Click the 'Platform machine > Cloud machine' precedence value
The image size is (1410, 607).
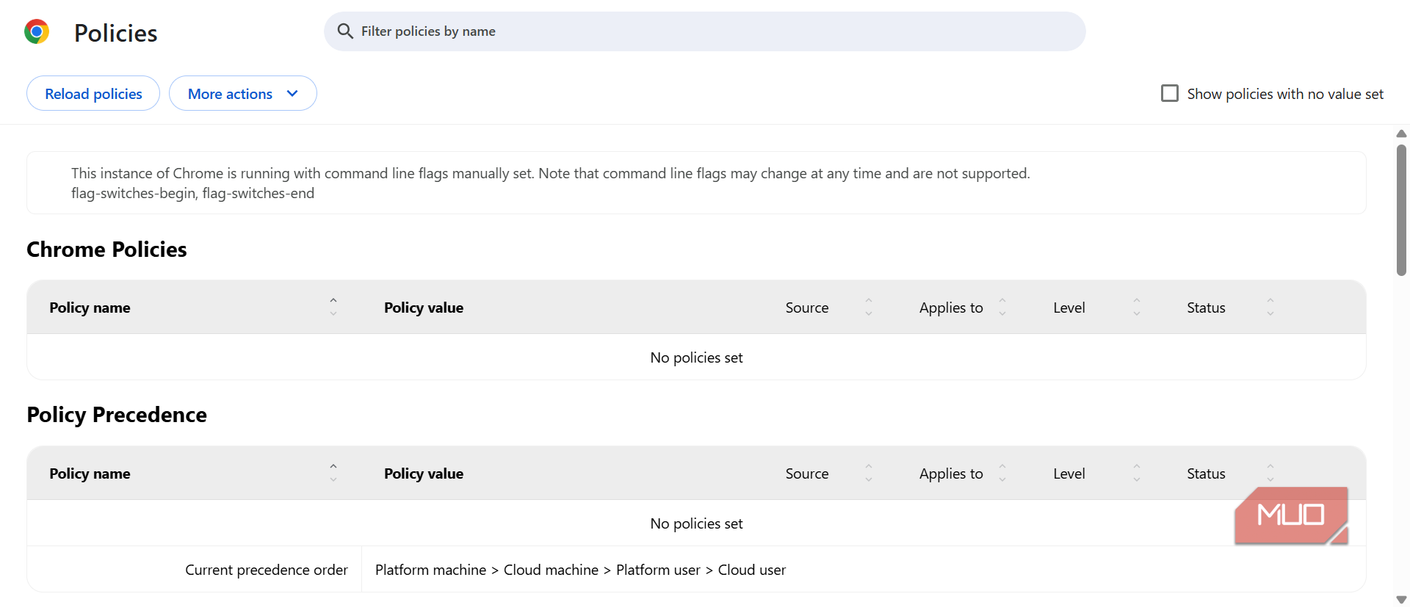pyautogui.click(x=581, y=569)
